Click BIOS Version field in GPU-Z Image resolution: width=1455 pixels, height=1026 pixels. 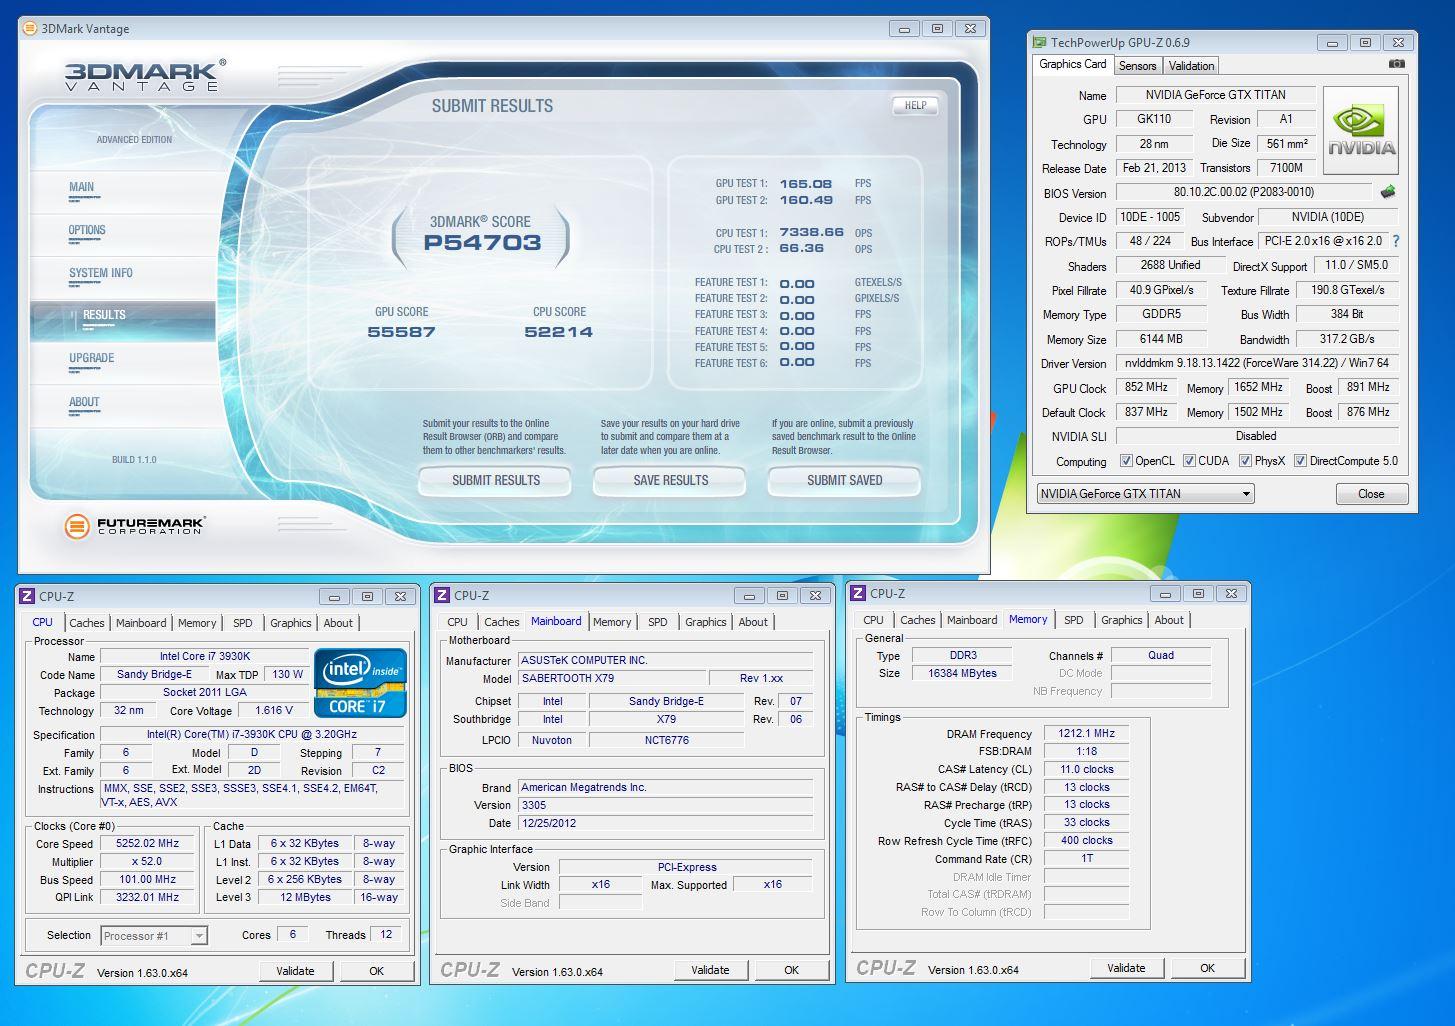1244,192
